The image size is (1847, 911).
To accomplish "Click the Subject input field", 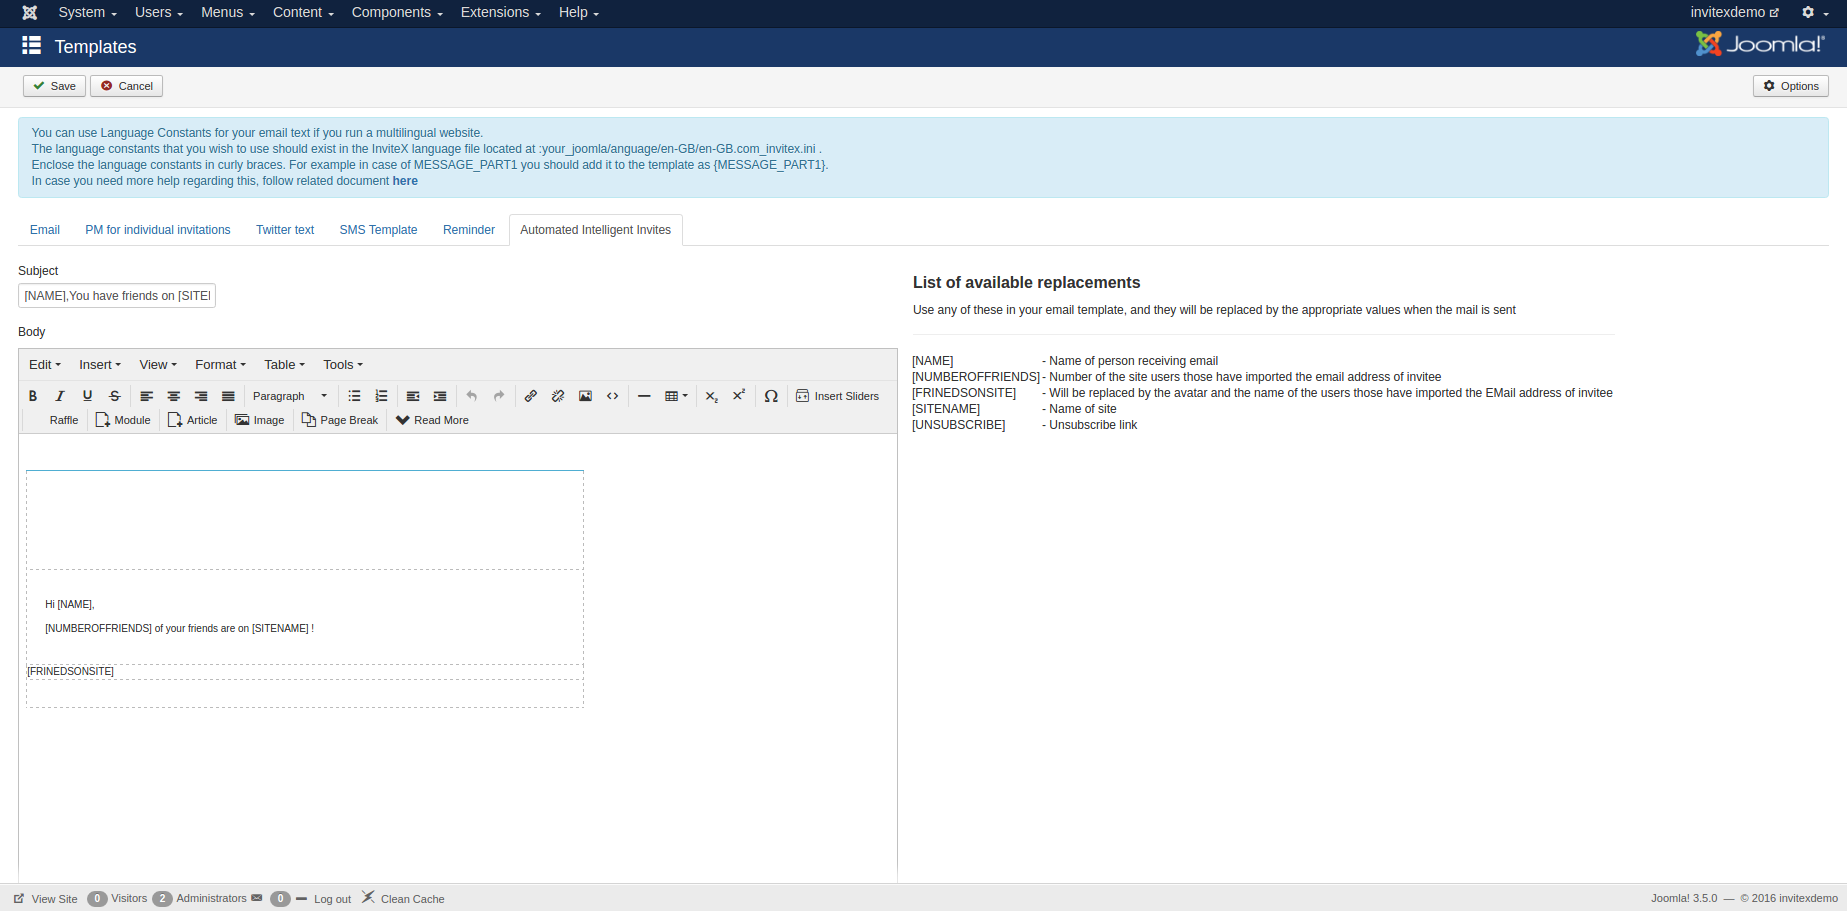I will [x=117, y=296].
